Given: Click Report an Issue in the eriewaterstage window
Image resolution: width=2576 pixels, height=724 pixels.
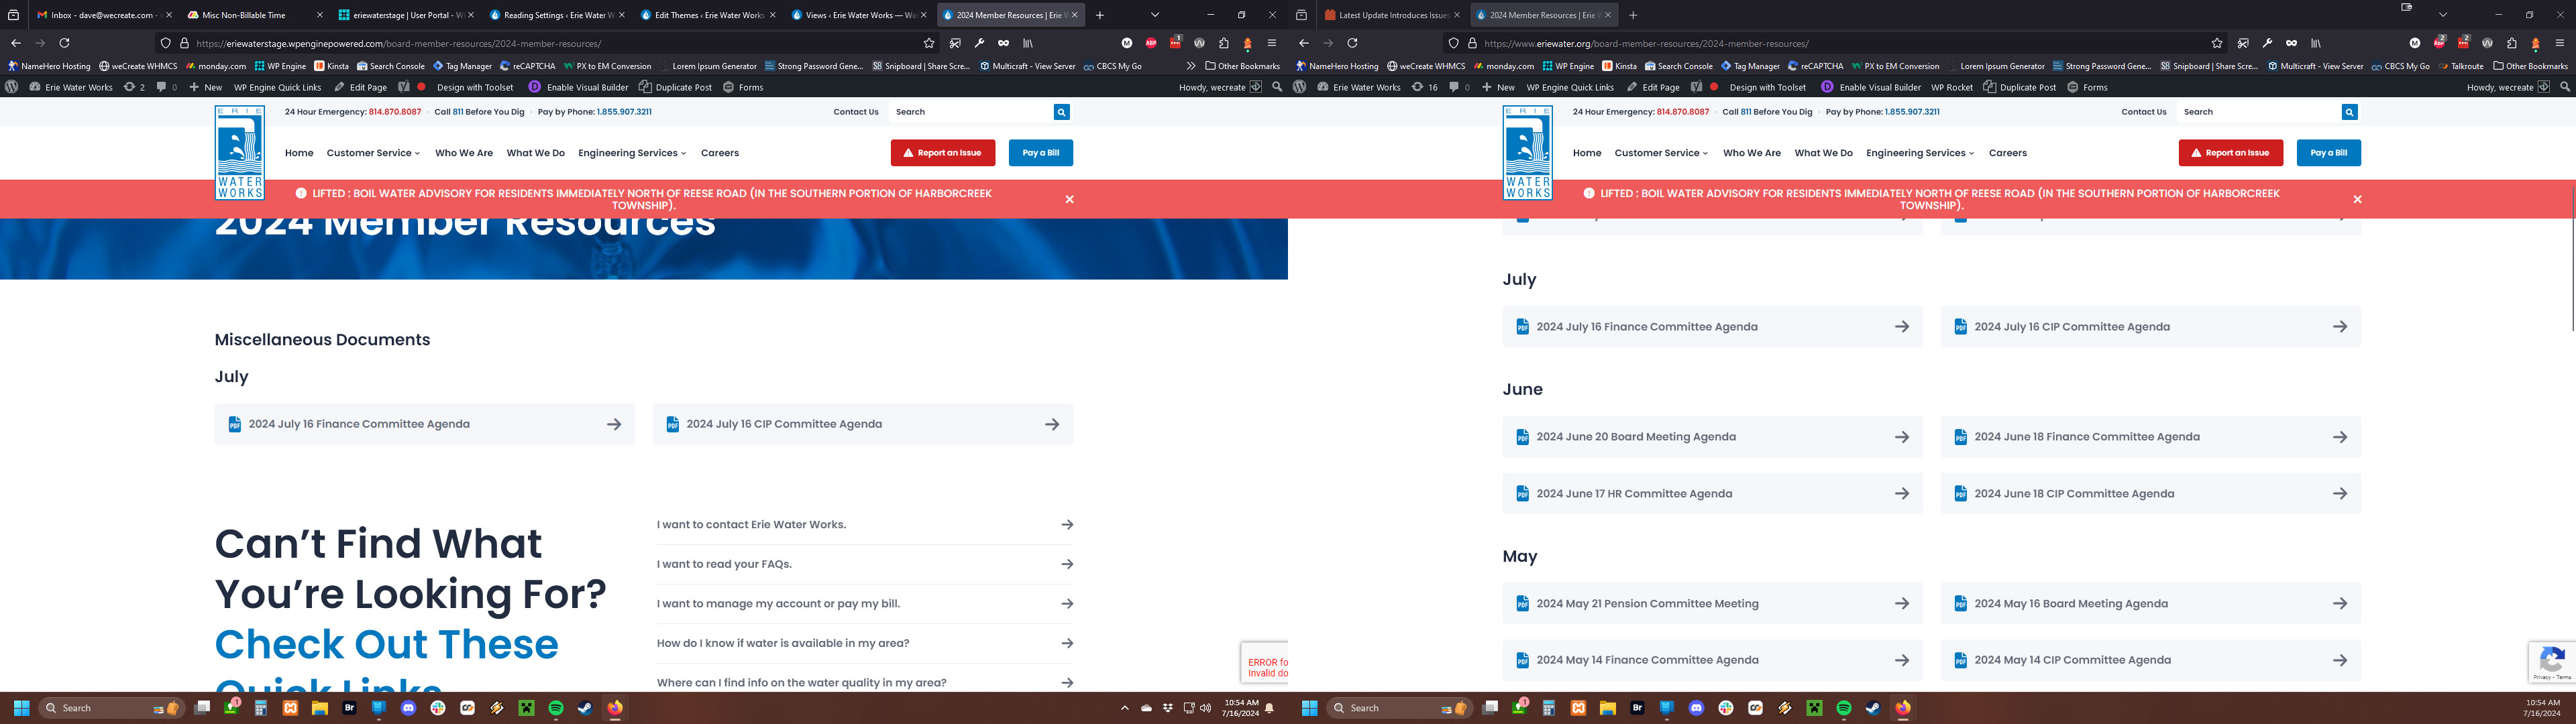Looking at the screenshot, I should [943, 153].
